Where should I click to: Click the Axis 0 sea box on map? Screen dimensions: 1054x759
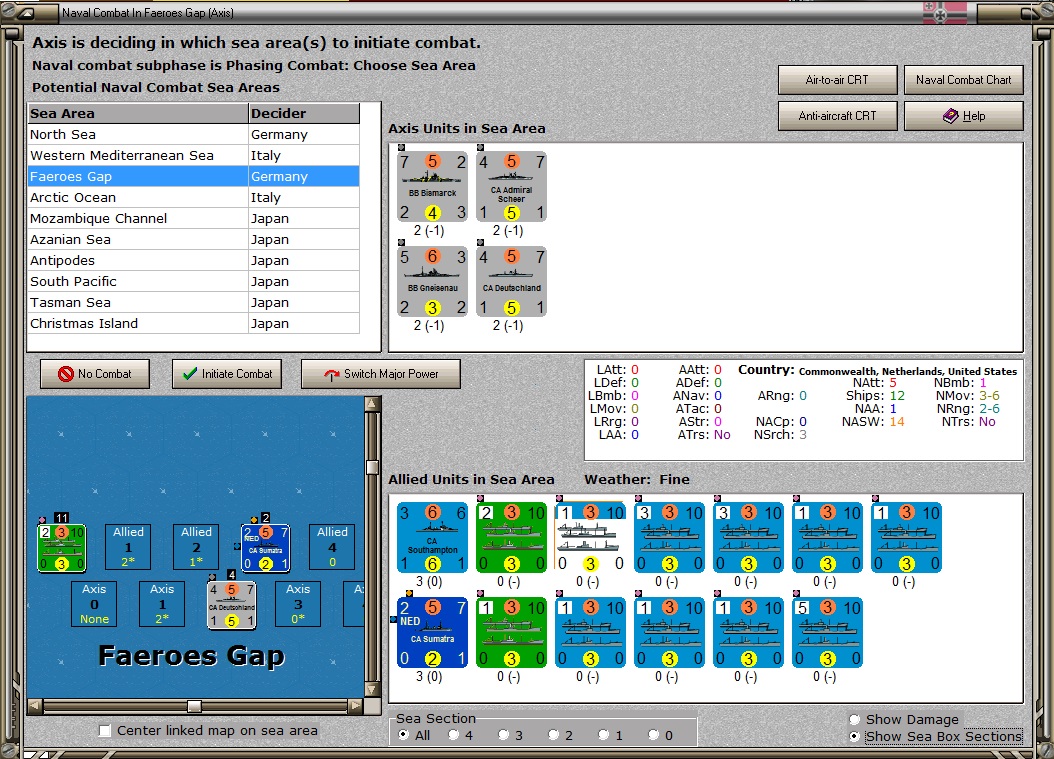(x=94, y=604)
